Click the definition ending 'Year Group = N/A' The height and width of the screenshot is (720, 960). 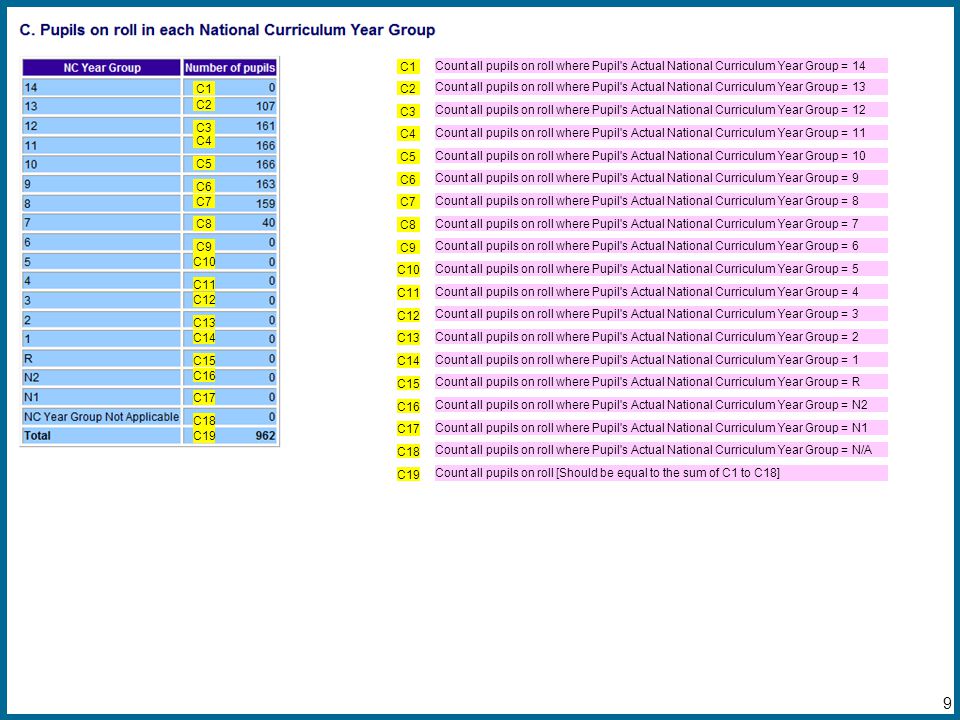coord(661,450)
